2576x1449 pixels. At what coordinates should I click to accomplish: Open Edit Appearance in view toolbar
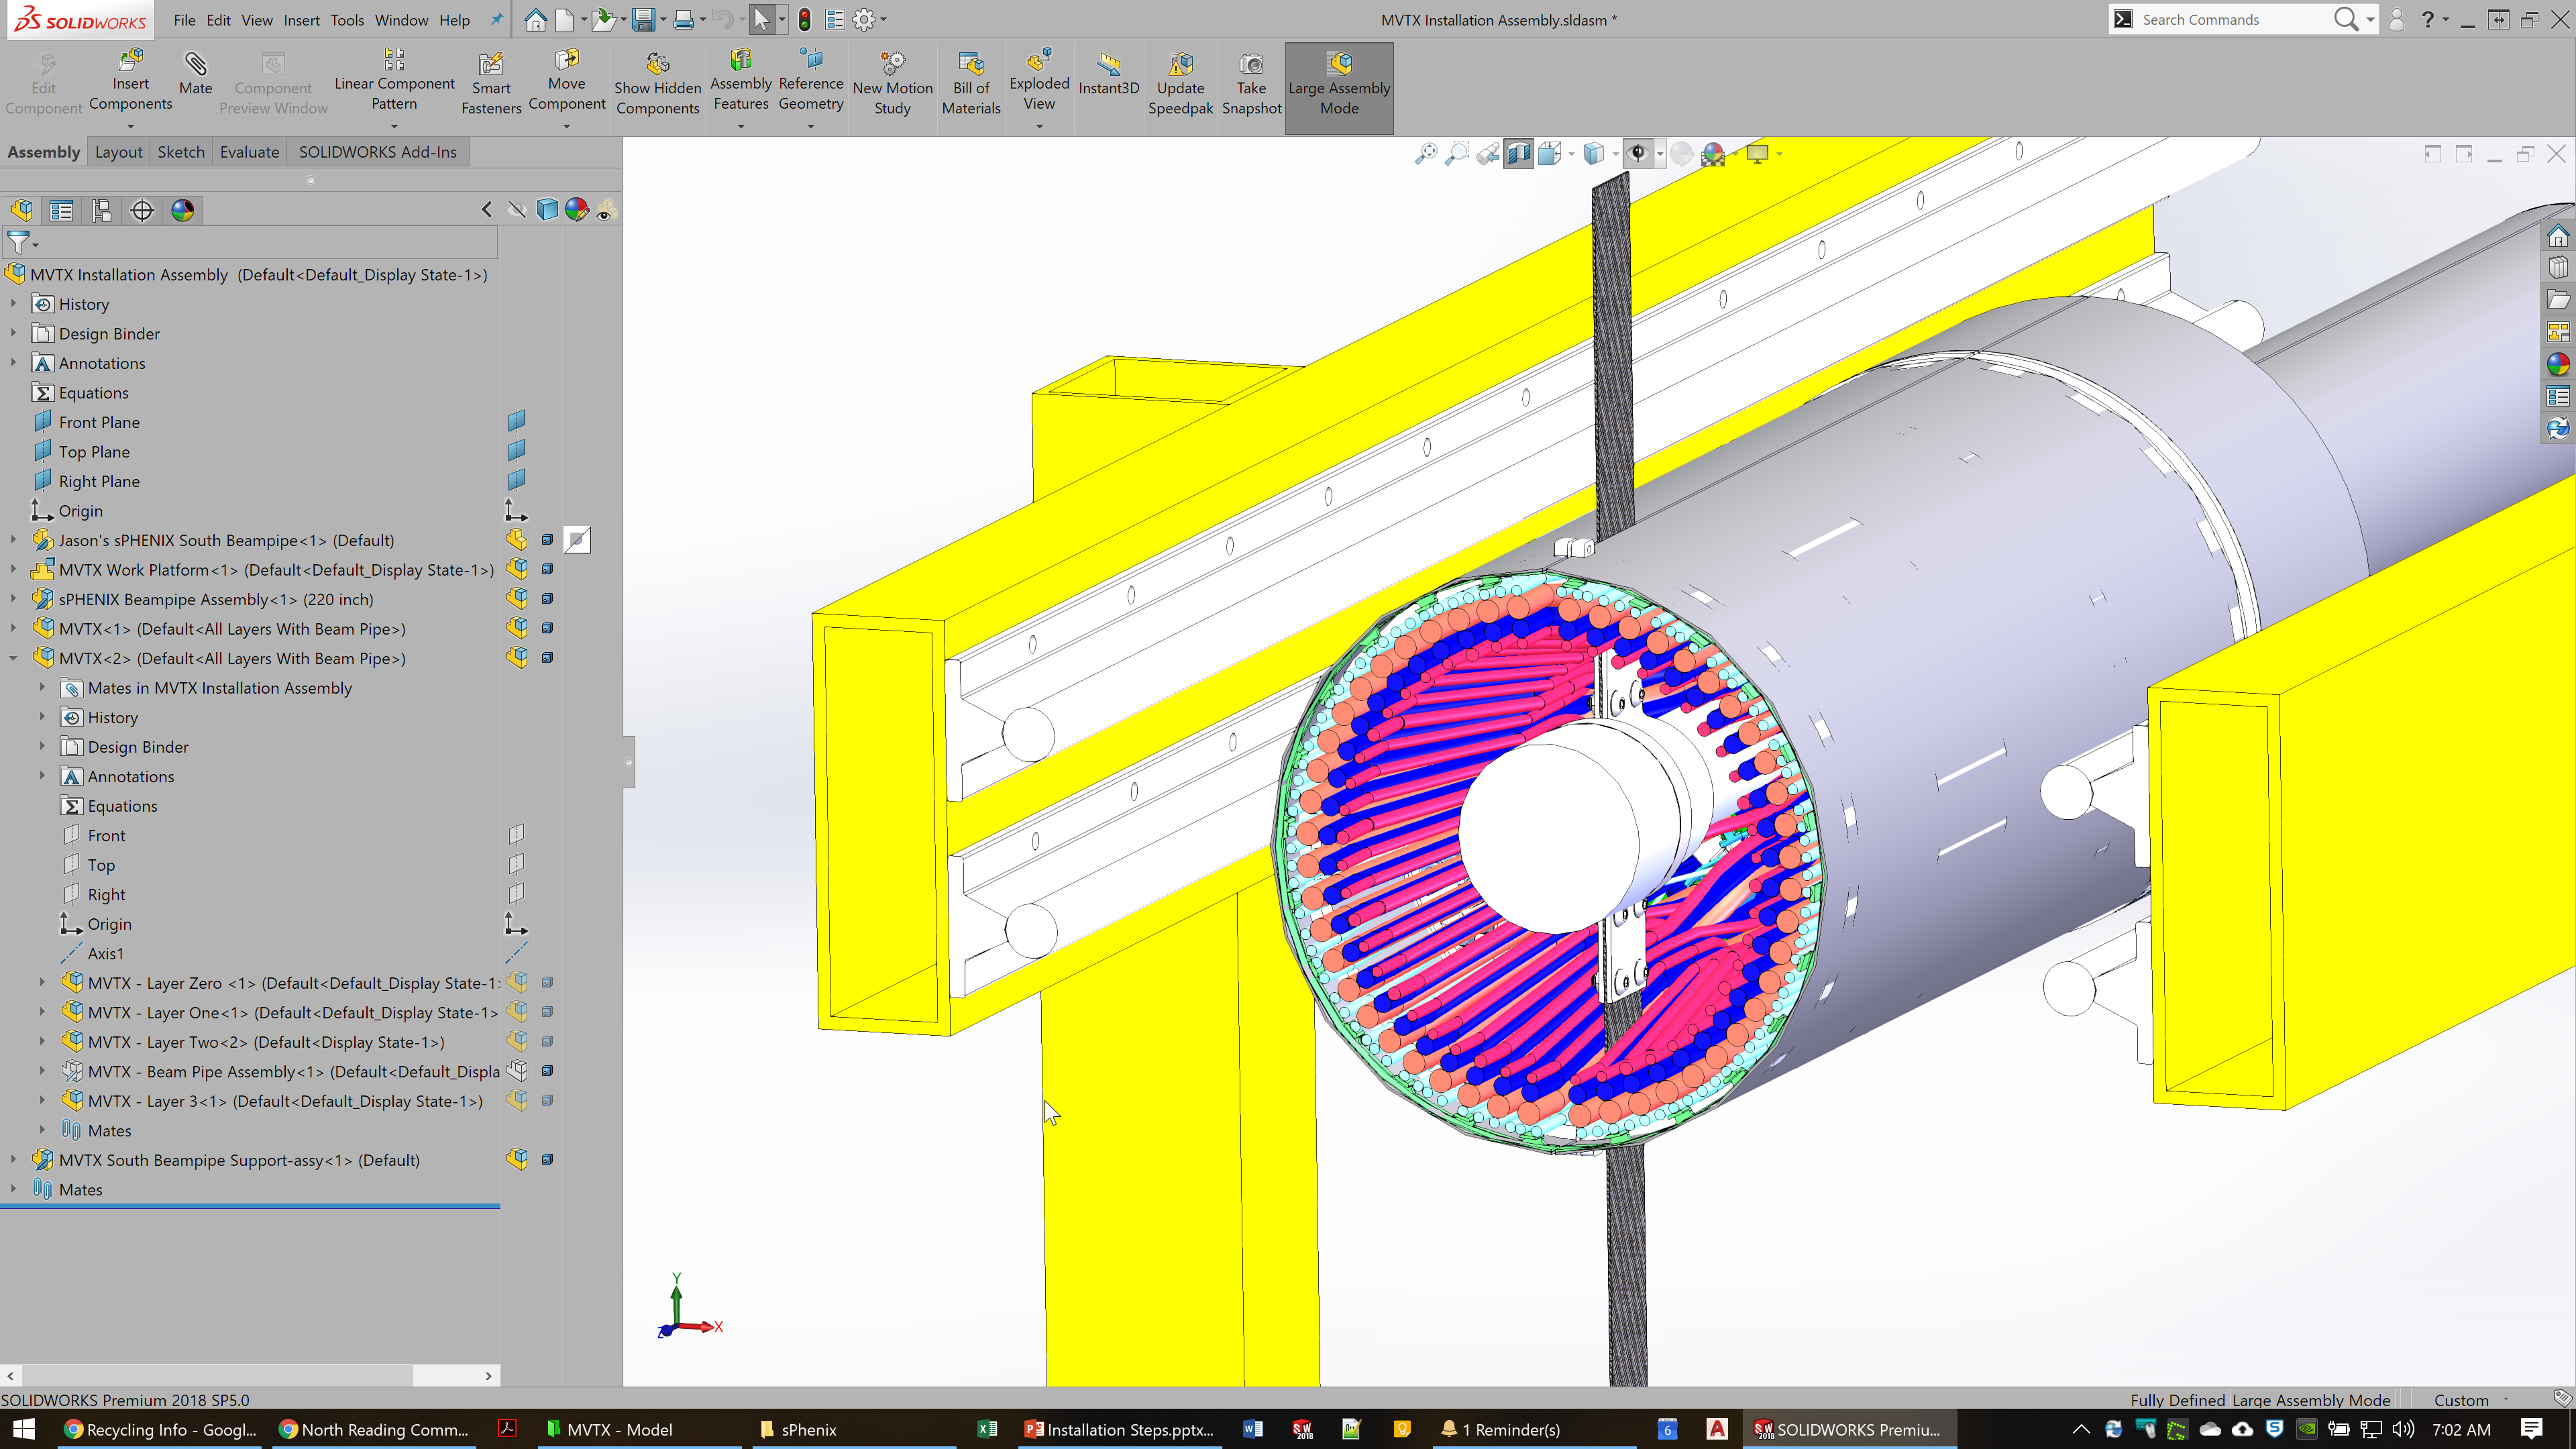click(1682, 153)
